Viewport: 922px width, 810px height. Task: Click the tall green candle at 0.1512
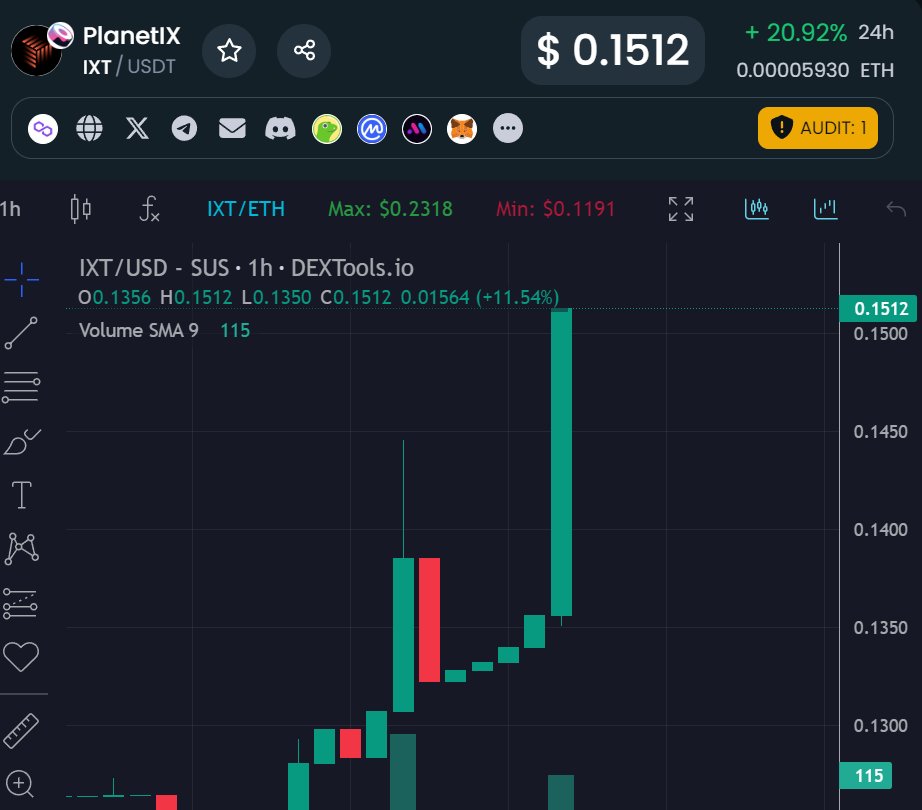[562, 462]
